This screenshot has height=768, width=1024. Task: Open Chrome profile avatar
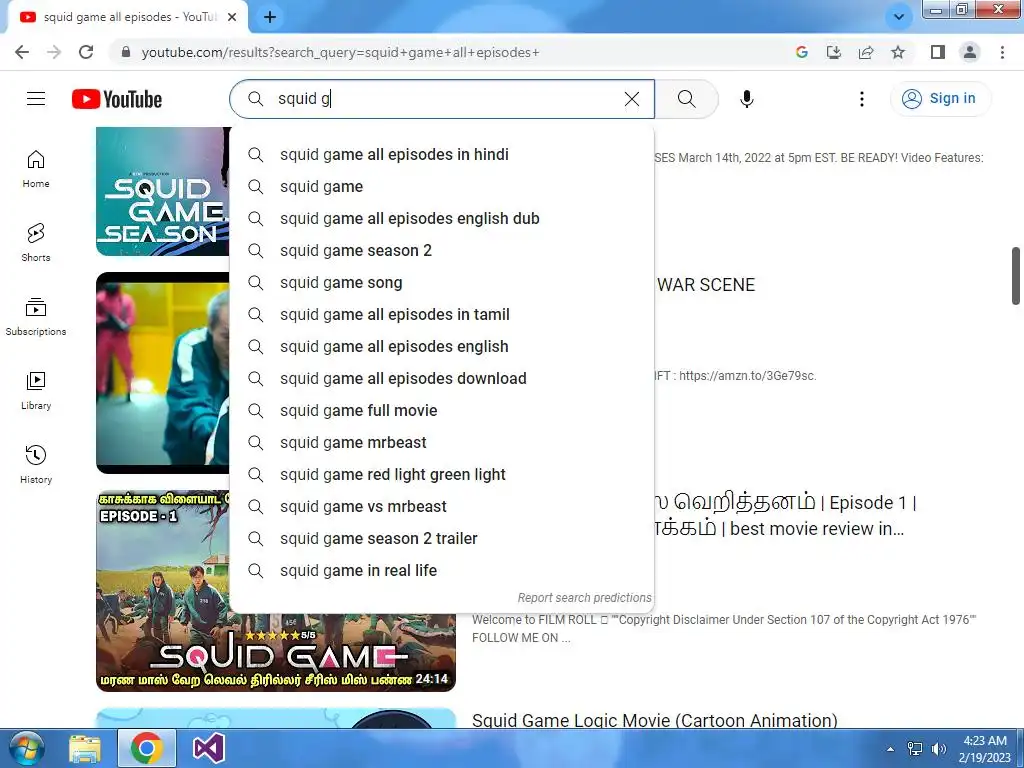(x=970, y=52)
